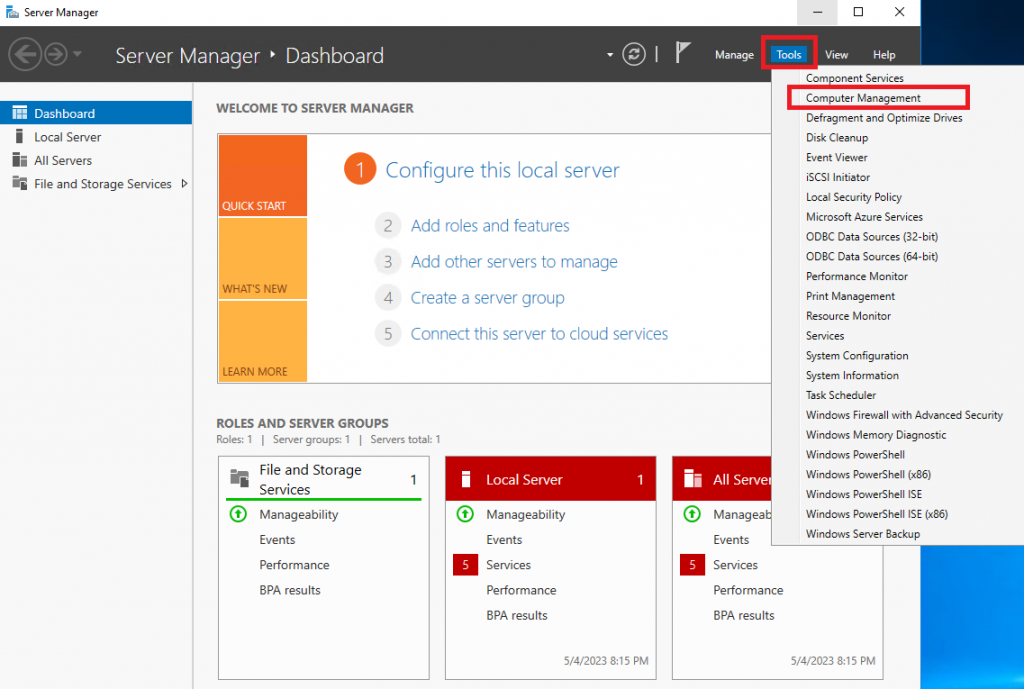Viewport: 1024px width, 689px height.
Task: Select the Dashboard sidebar icon
Action: (x=20, y=113)
